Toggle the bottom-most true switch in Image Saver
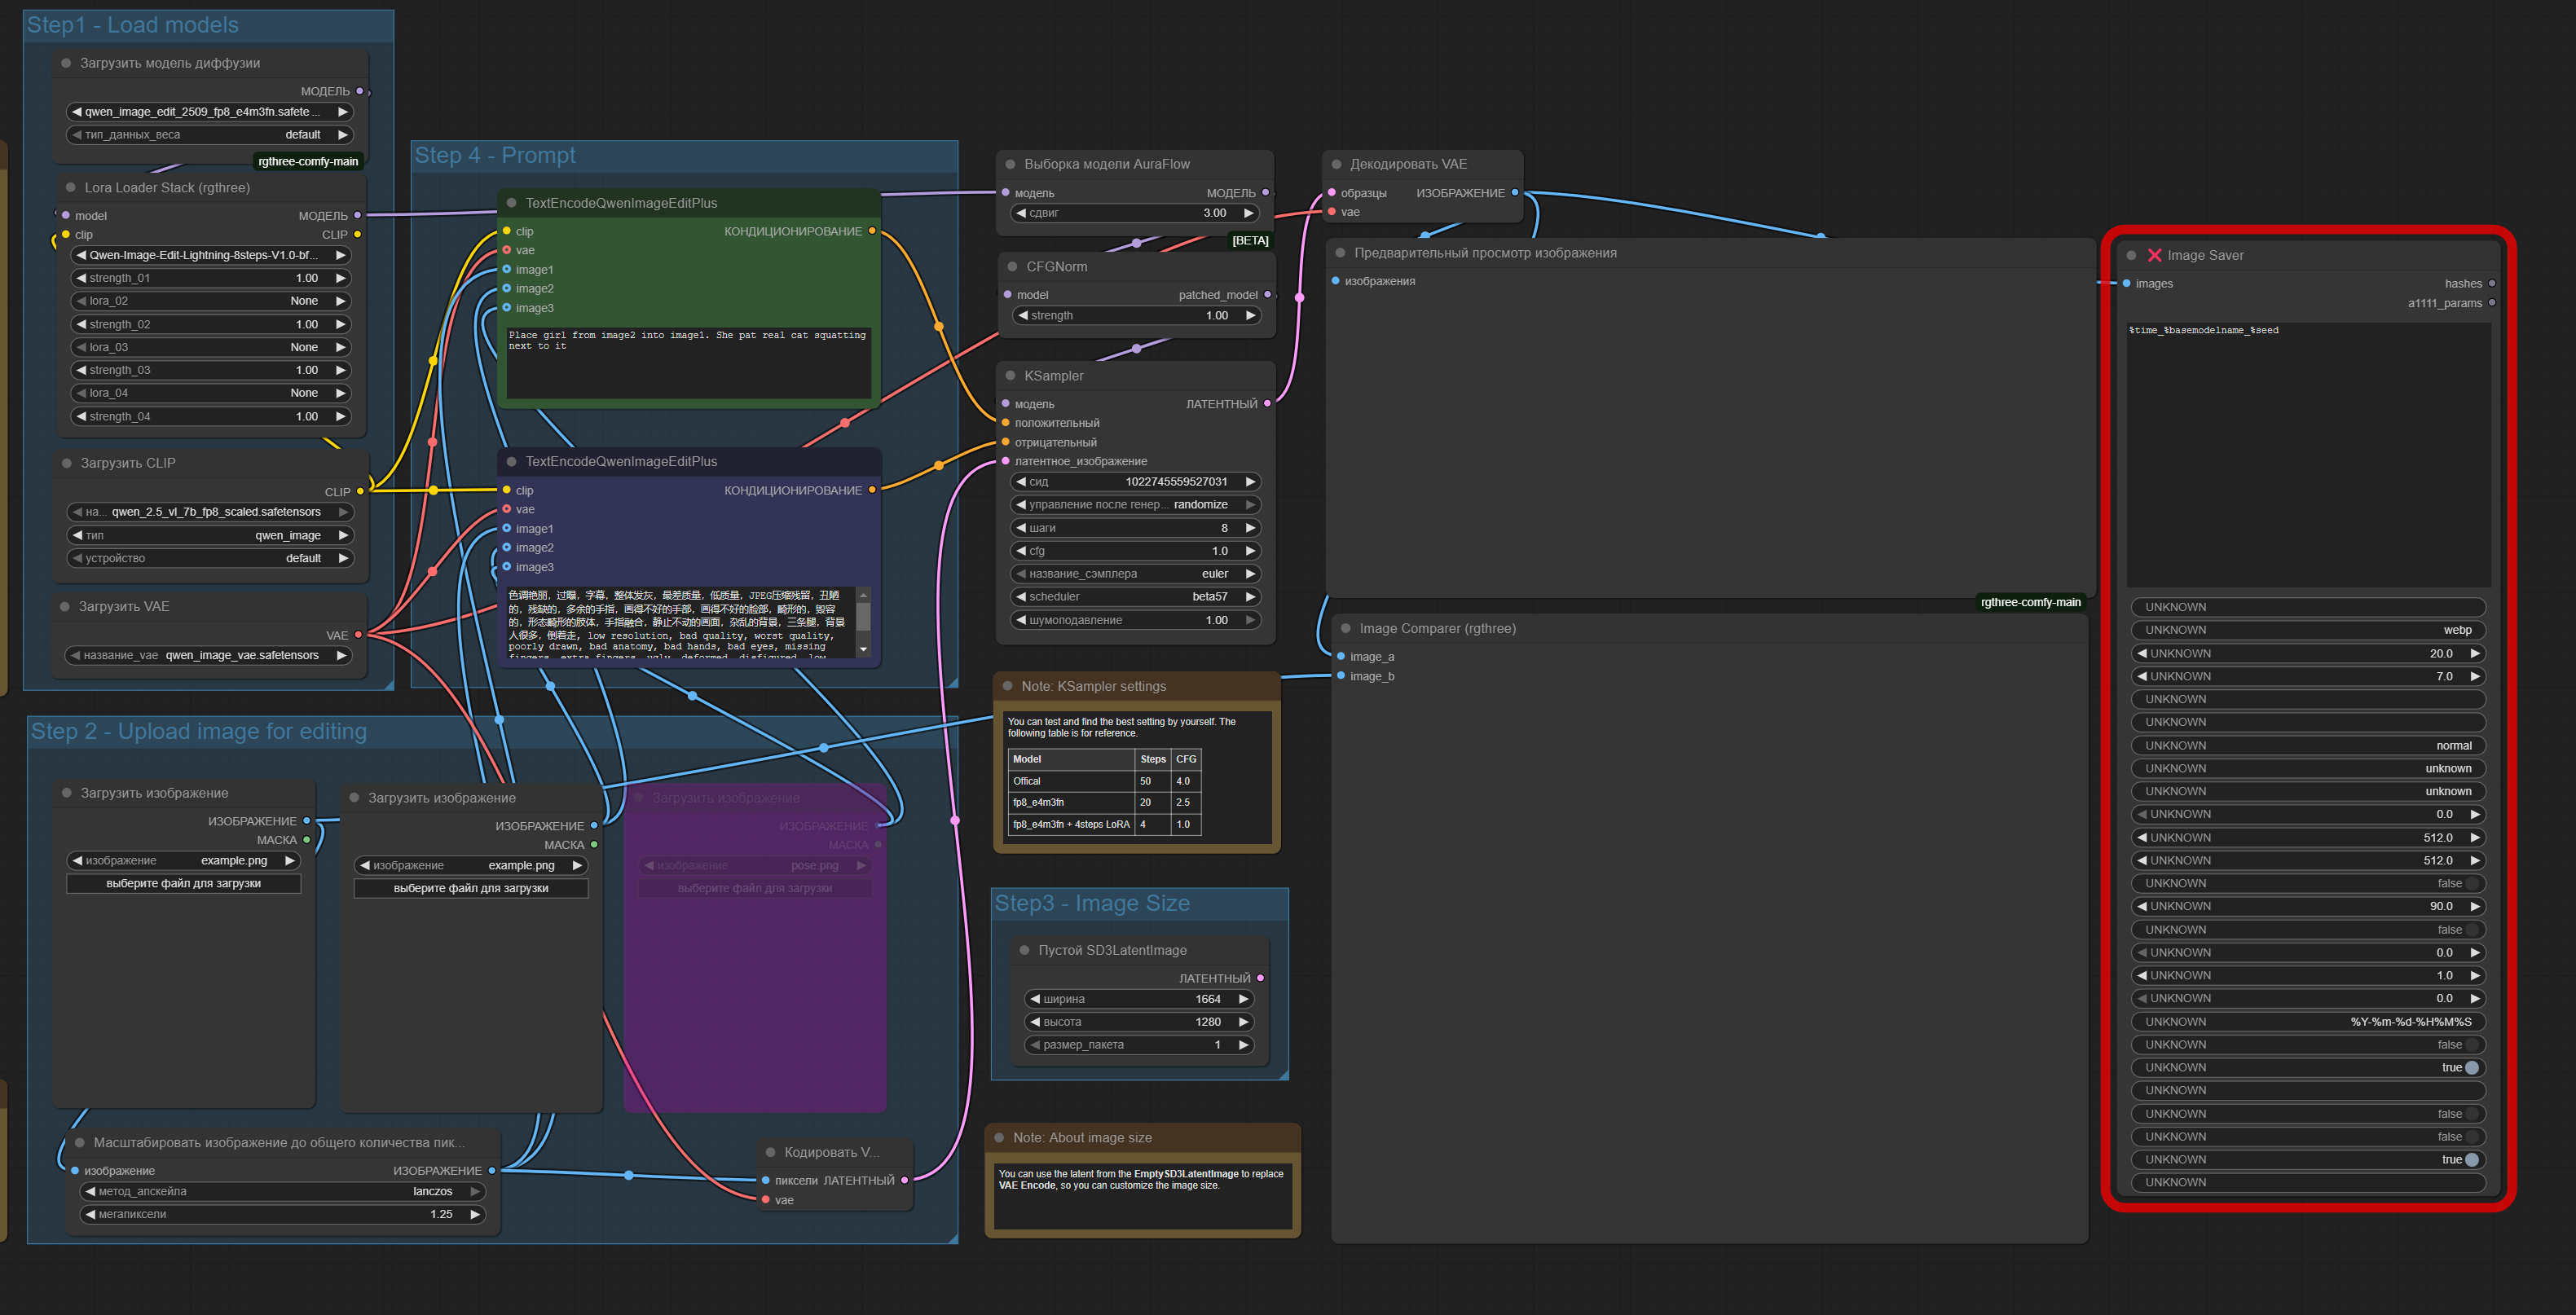 point(2471,1160)
